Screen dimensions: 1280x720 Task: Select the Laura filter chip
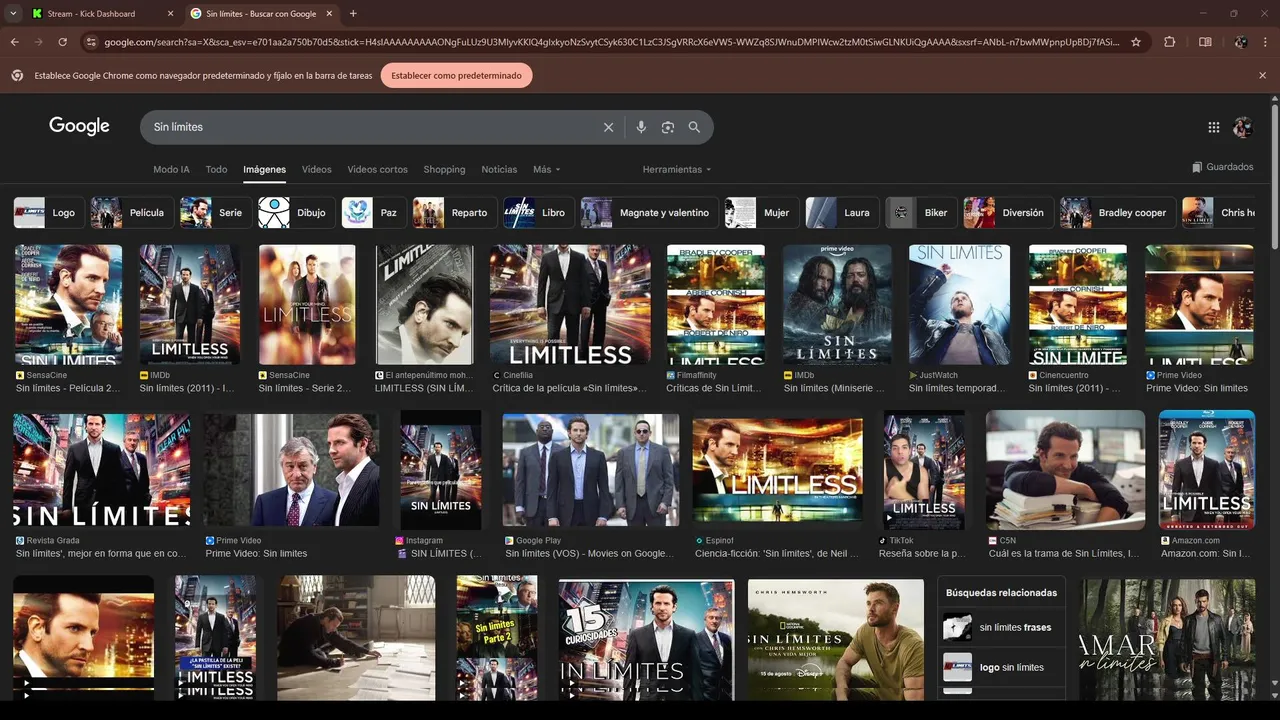tap(842, 212)
